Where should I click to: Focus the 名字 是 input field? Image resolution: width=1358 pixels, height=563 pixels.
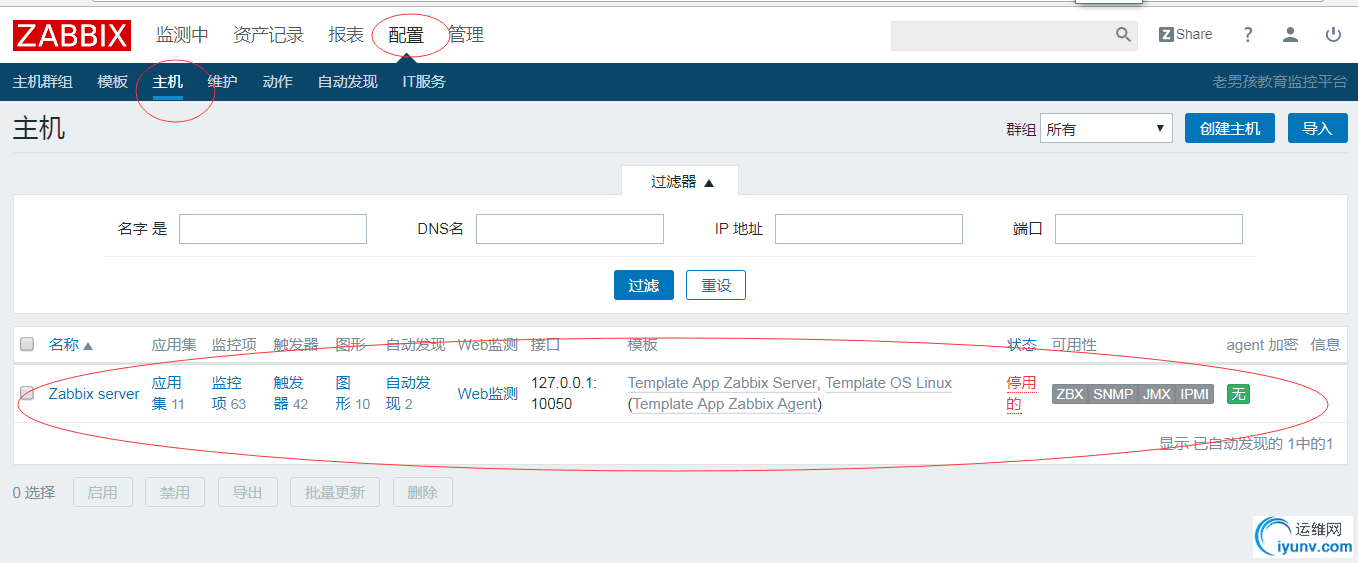[273, 229]
